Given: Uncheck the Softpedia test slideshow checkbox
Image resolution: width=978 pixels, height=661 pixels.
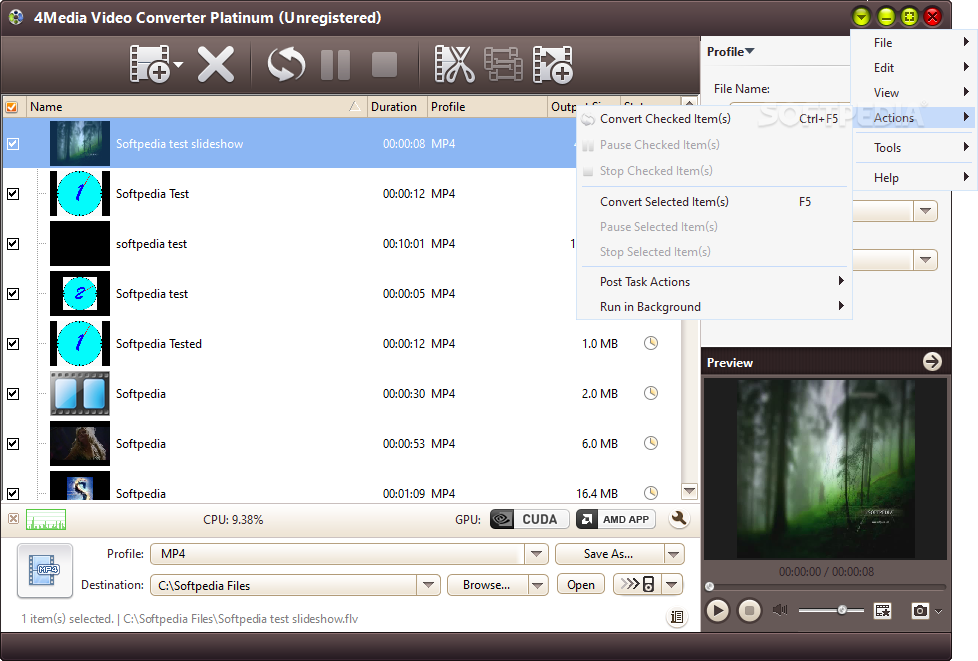Looking at the screenshot, I should click(13, 144).
